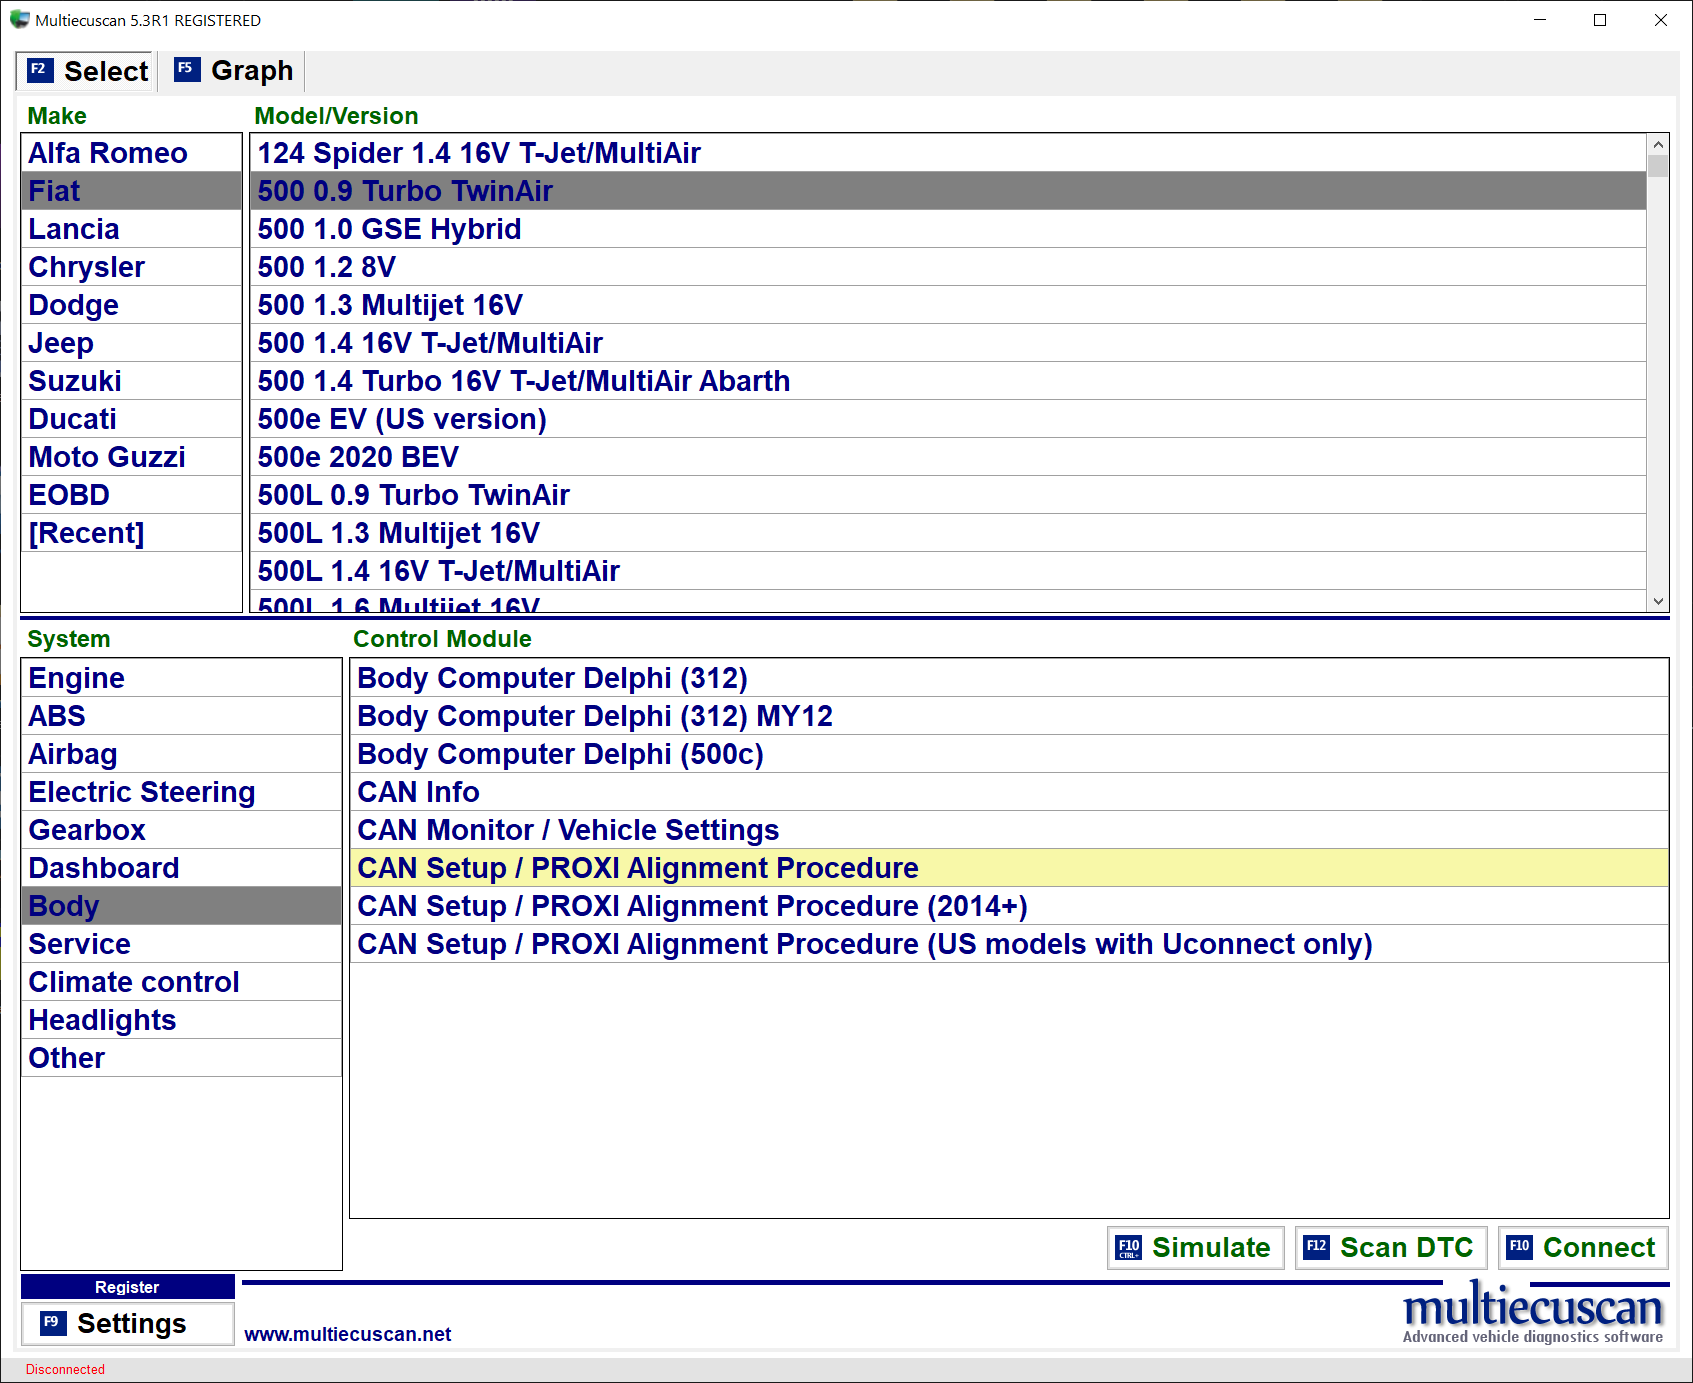Choose CAN Setup / PROXI Alignment Procedure (2014+)
Image resolution: width=1693 pixels, height=1383 pixels.
(1009, 906)
